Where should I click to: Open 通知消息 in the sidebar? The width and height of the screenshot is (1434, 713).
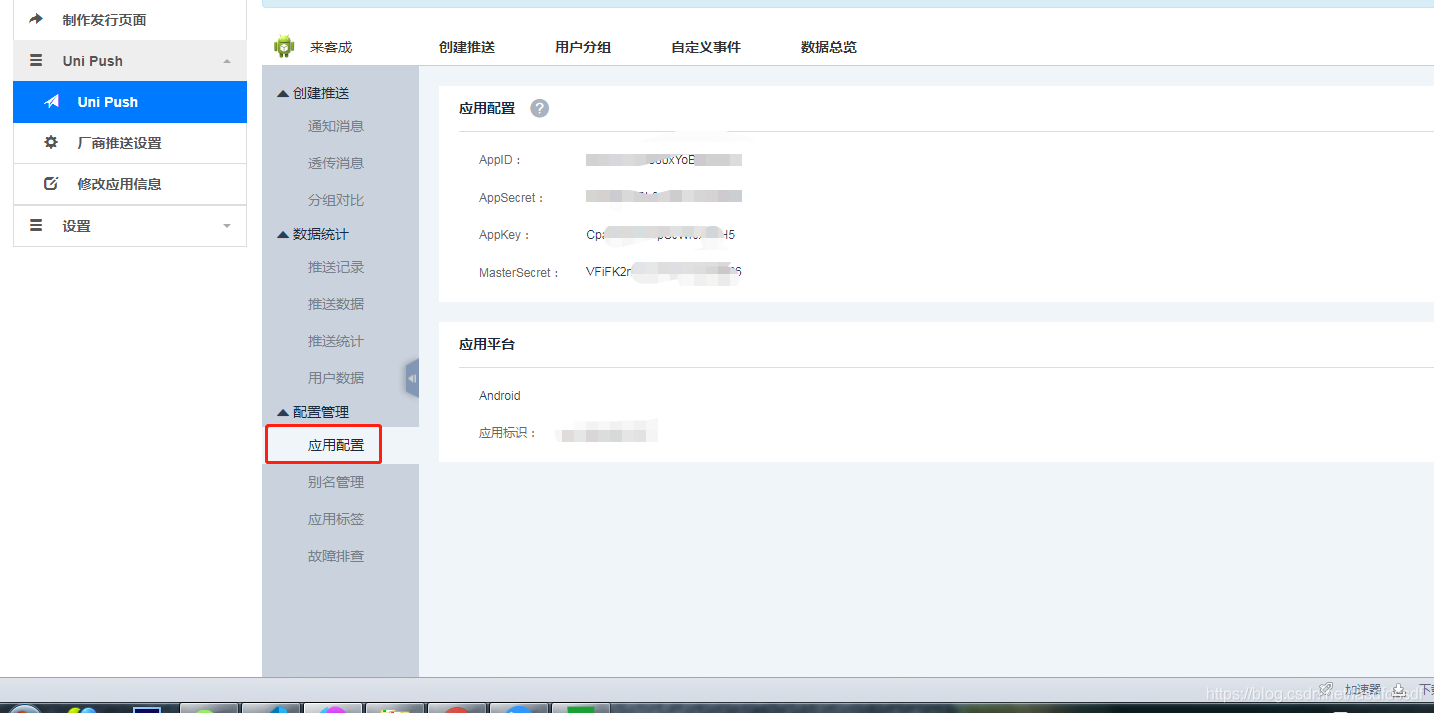(x=336, y=126)
